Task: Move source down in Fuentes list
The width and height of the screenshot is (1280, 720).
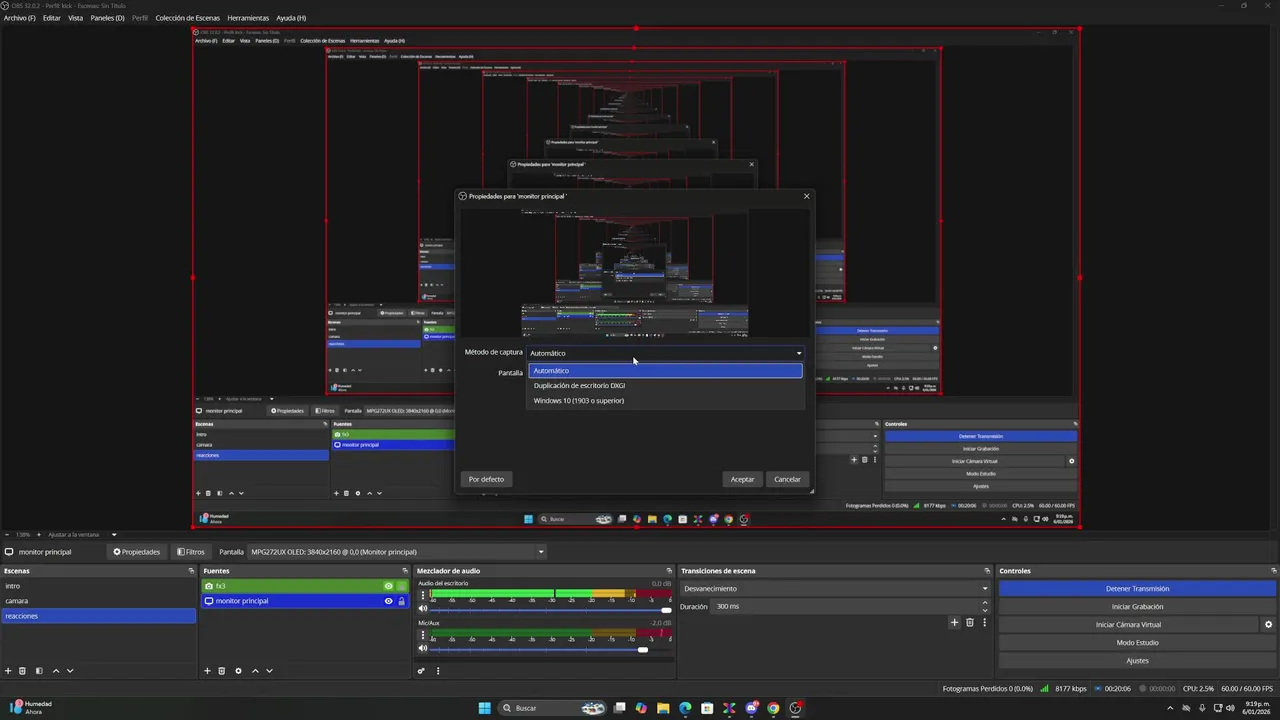Action: tap(269, 671)
